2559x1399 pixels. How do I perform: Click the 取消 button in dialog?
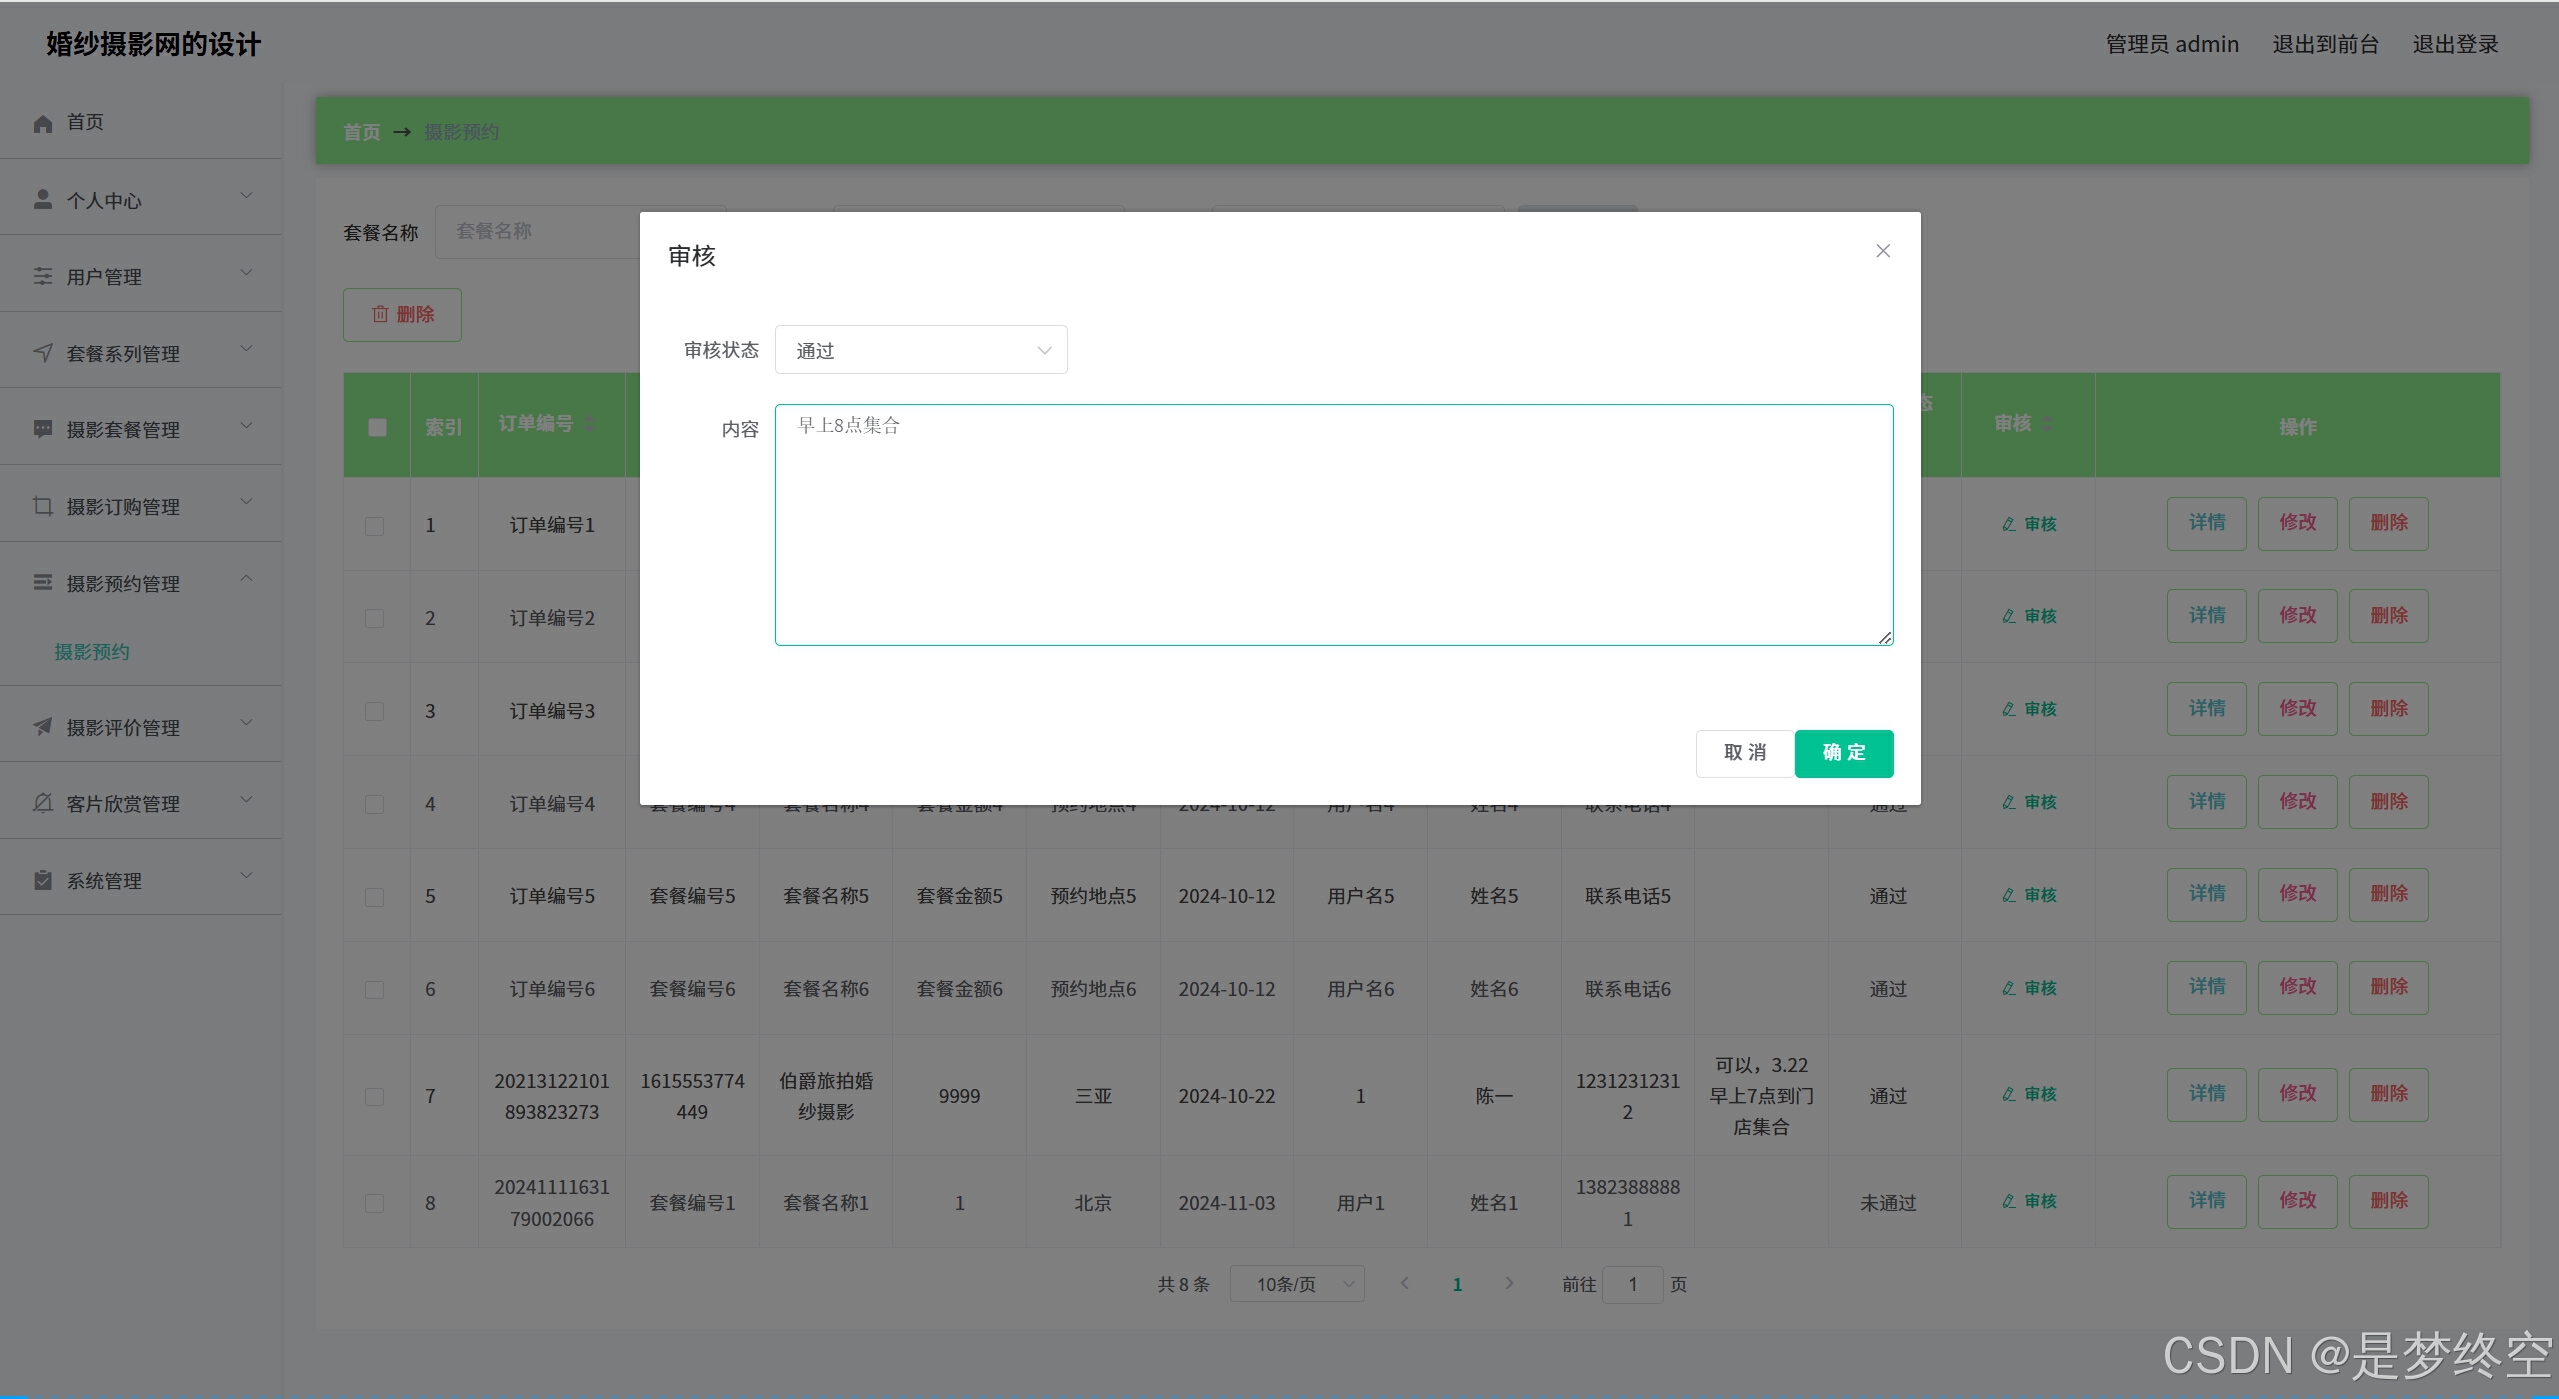click(1744, 753)
